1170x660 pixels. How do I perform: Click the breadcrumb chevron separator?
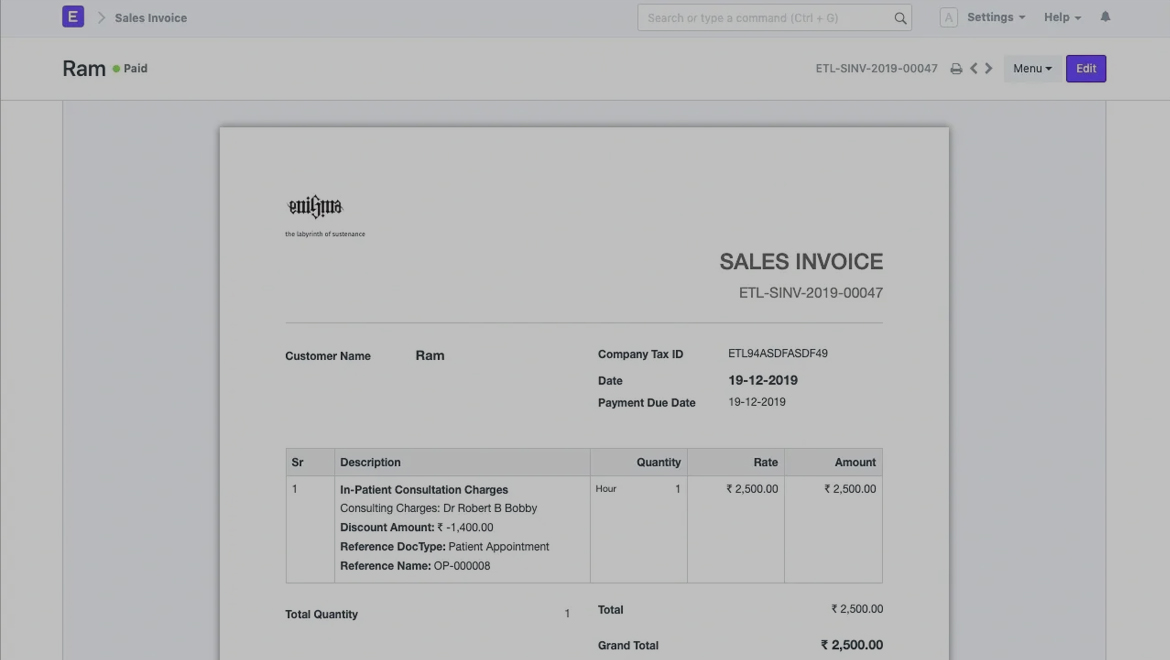coord(101,18)
